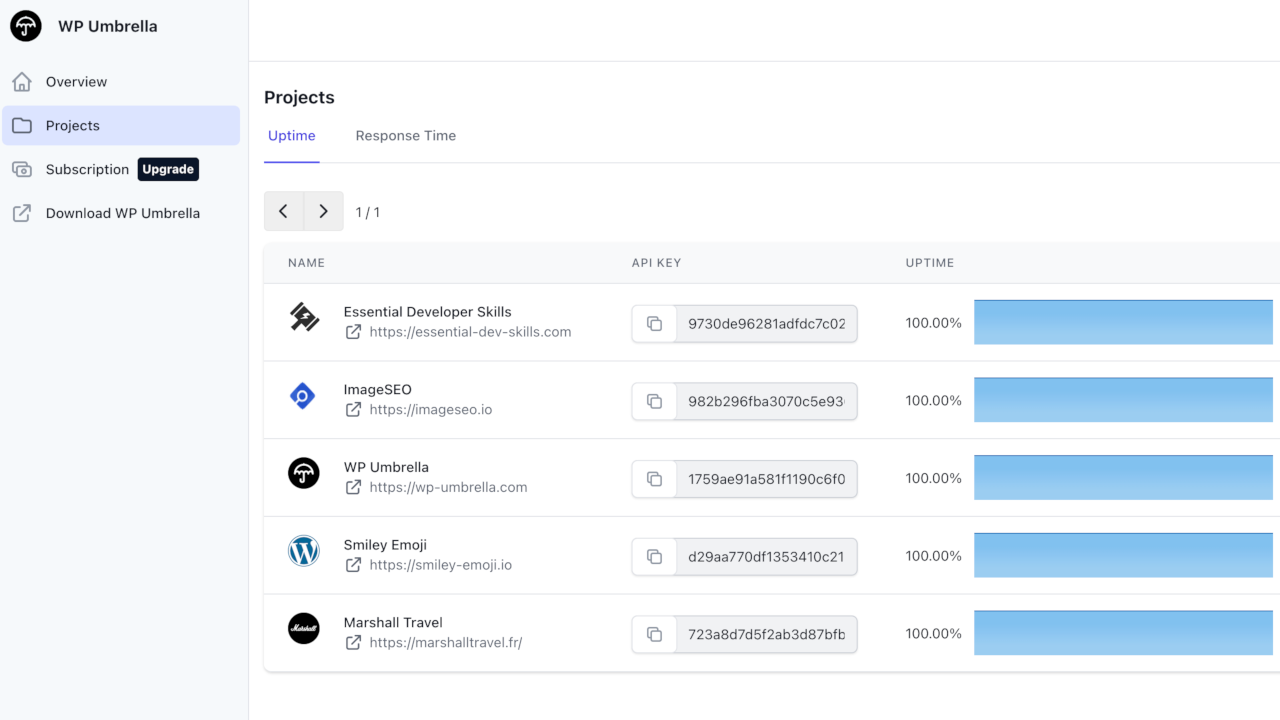1280x720 pixels.
Task: Open Download WP Umbrella link
Action: pyautogui.click(x=122, y=213)
